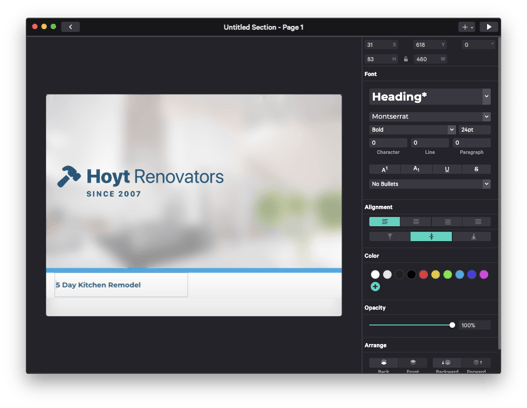Image resolution: width=527 pixels, height=408 pixels.
Task: Pick the yellow color swatch
Action: coord(436,275)
